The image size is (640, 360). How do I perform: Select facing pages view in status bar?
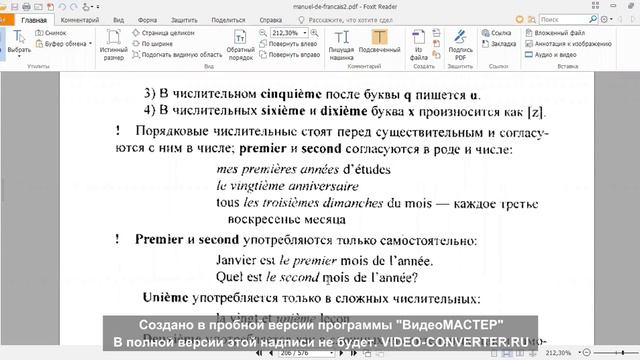(x=520, y=353)
